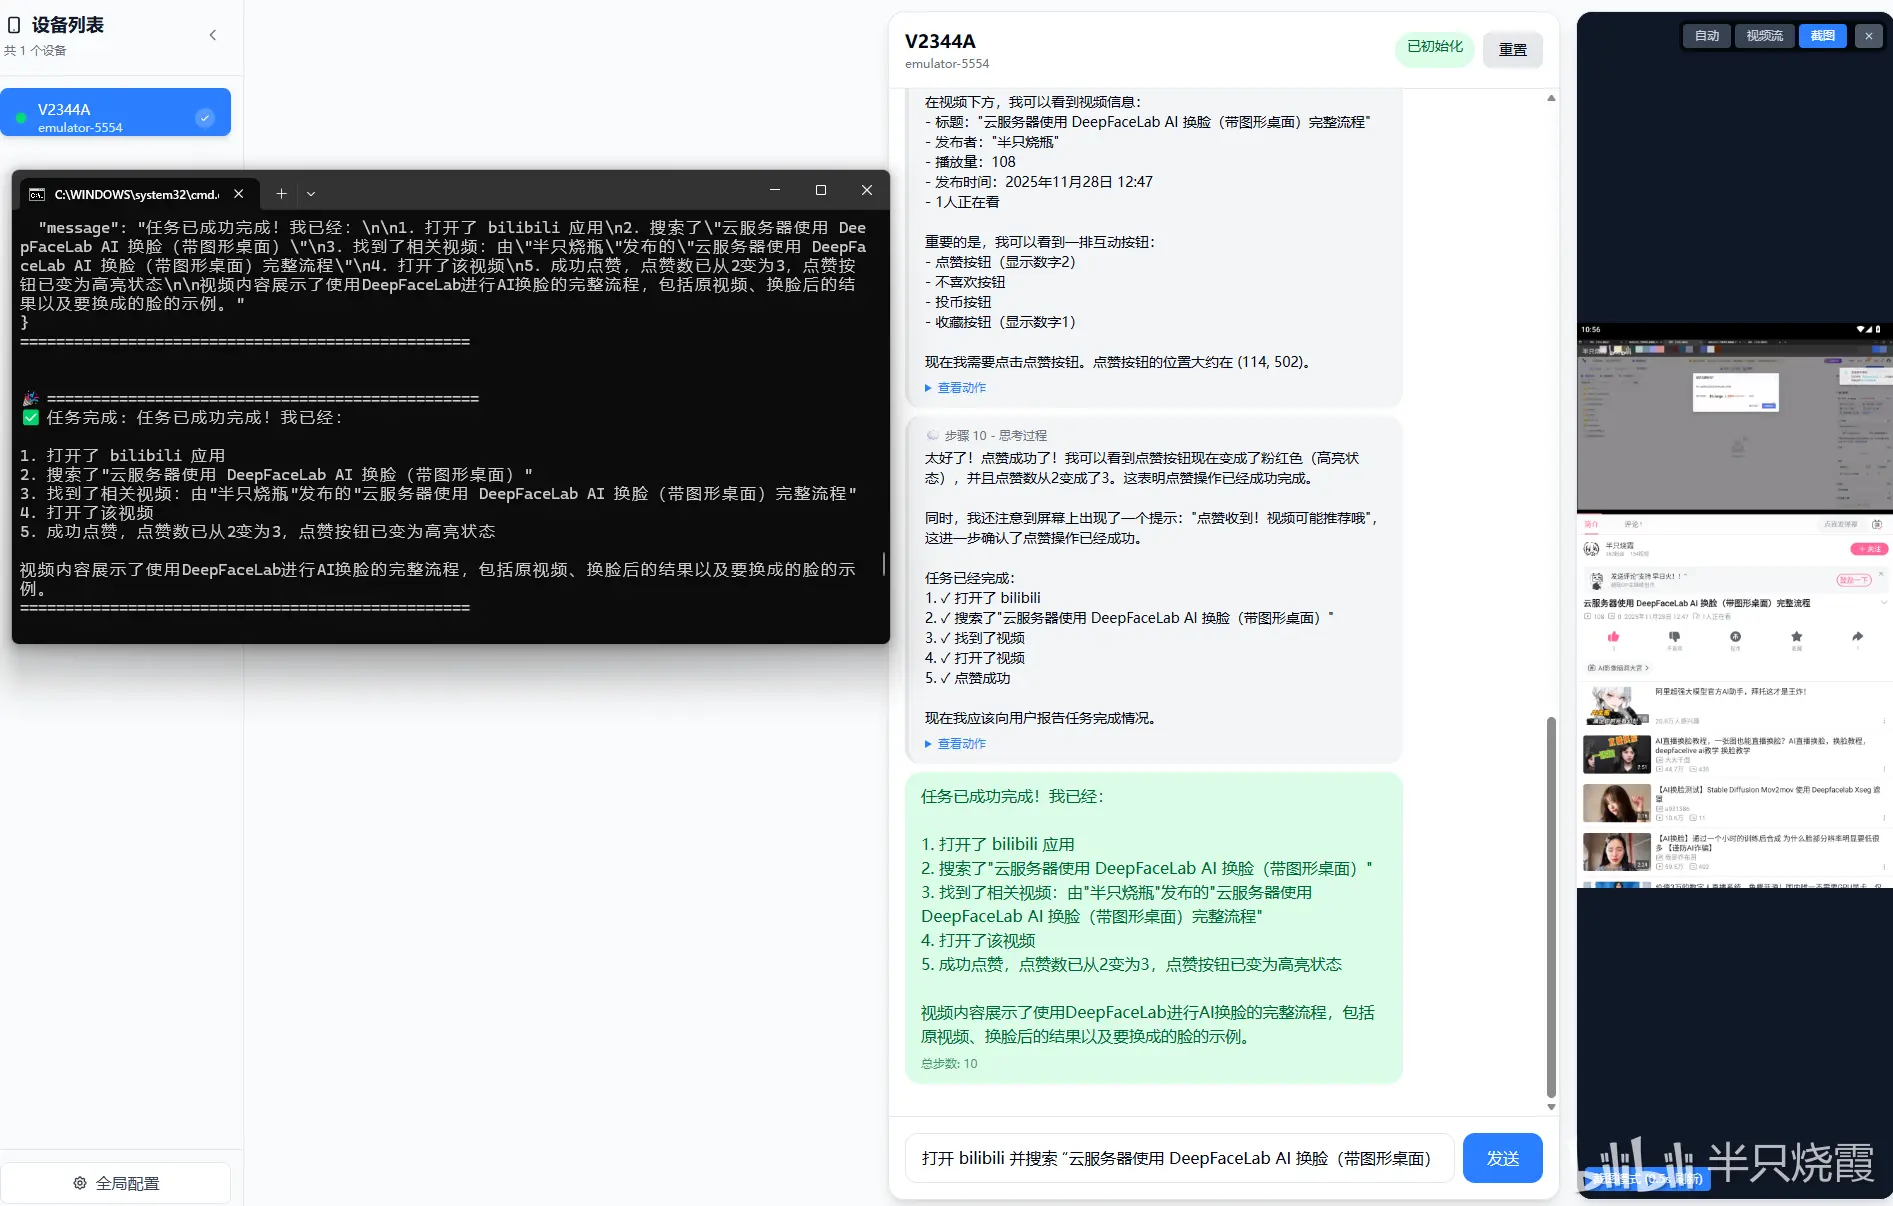Tap the share arrow icon on phone screen
This screenshot has width=1893, height=1206.
[1857, 637]
